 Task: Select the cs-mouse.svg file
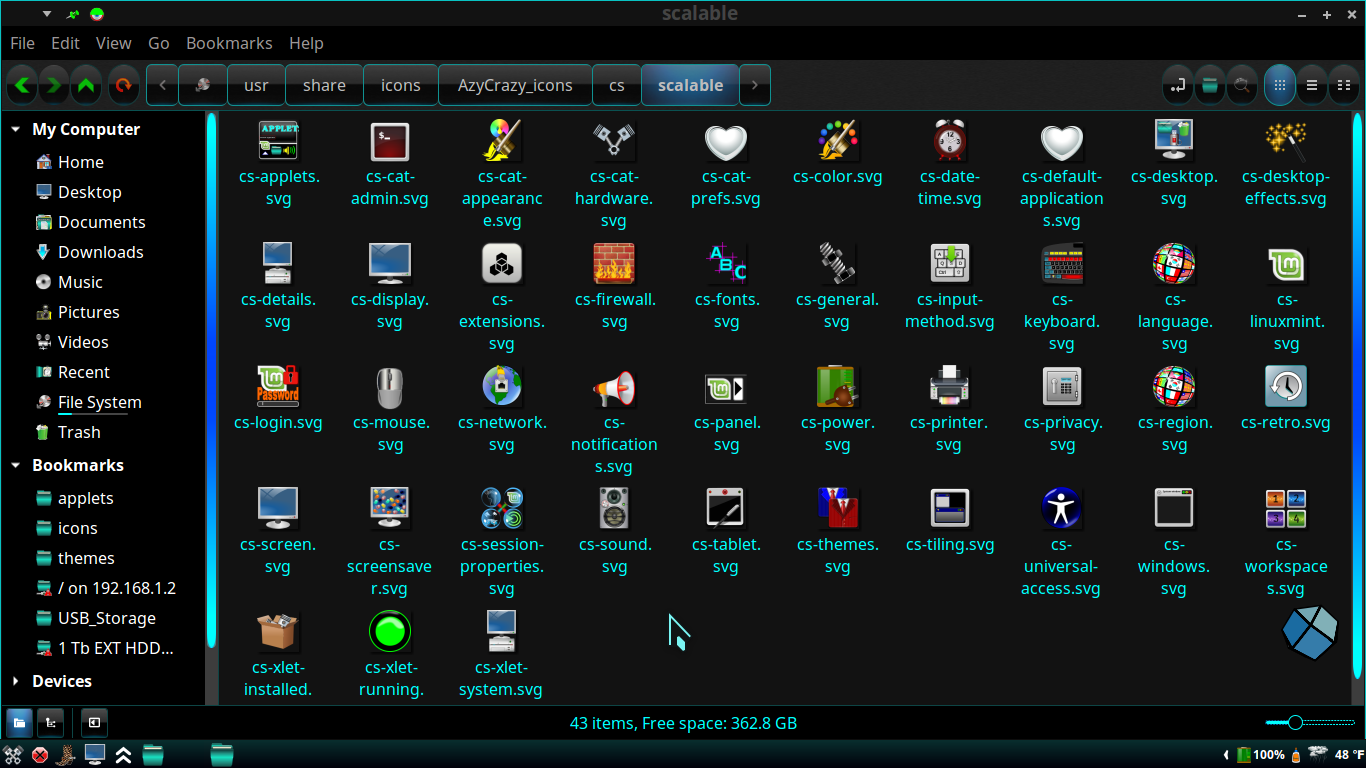click(x=390, y=410)
